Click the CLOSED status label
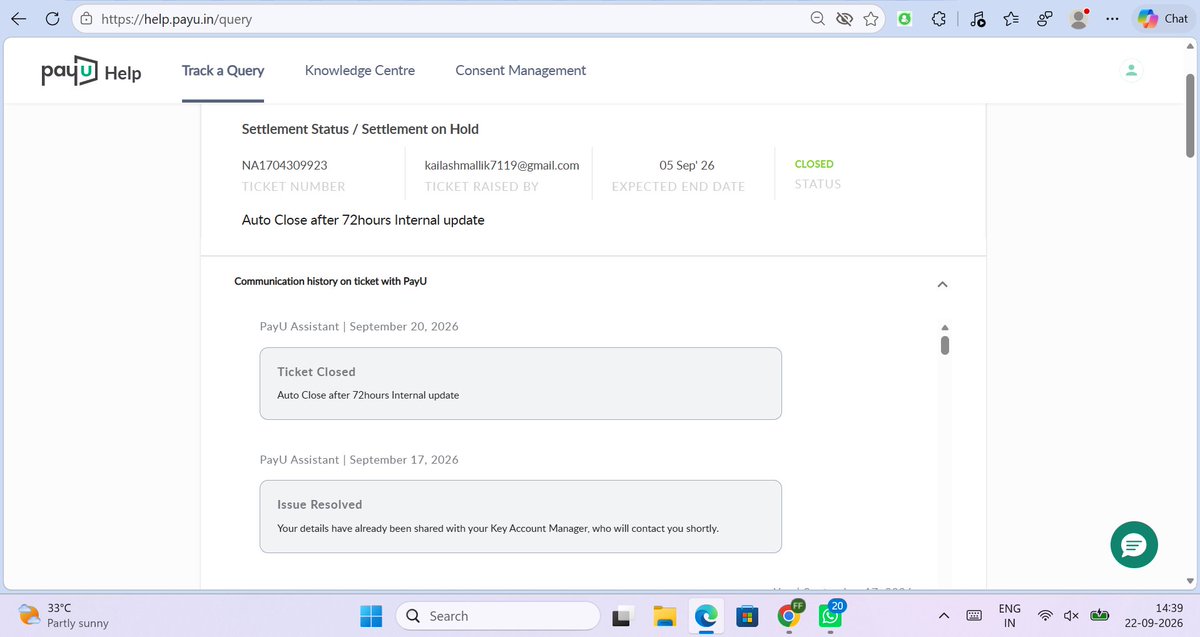This screenshot has height=637, width=1200. click(814, 164)
